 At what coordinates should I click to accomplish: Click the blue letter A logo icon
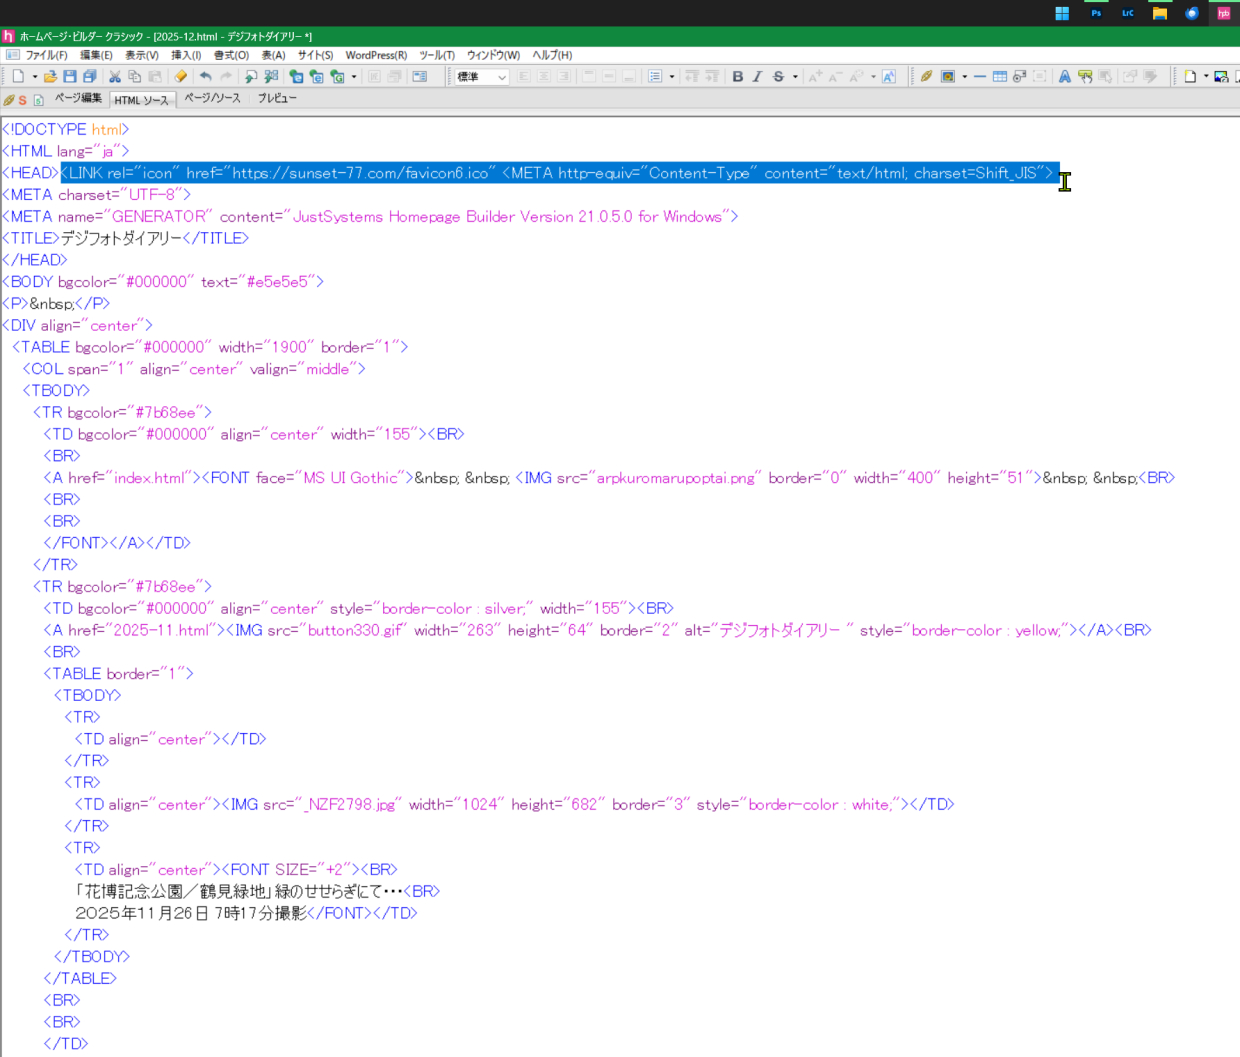tap(1064, 77)
